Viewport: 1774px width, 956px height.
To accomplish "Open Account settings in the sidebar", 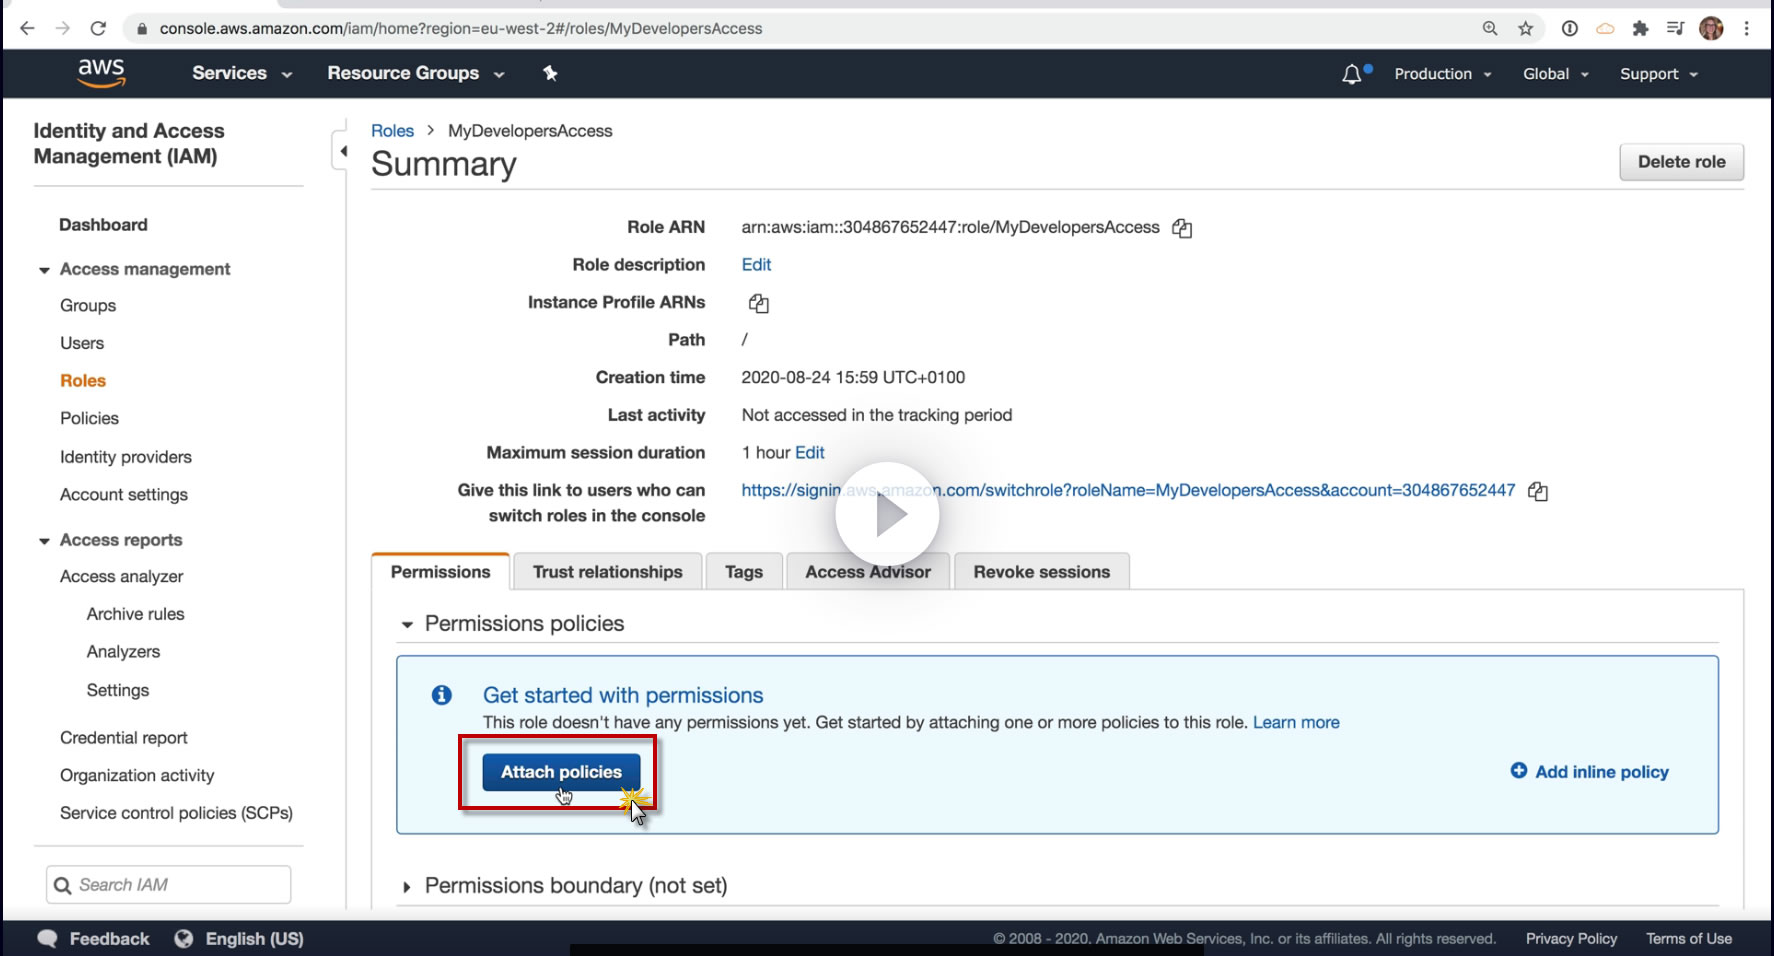I will click(124, 495).
